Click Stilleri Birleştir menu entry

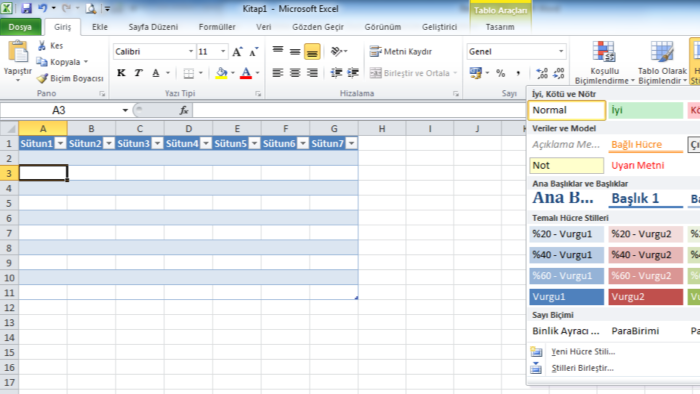pyautogui.click(x=582, y=368)
